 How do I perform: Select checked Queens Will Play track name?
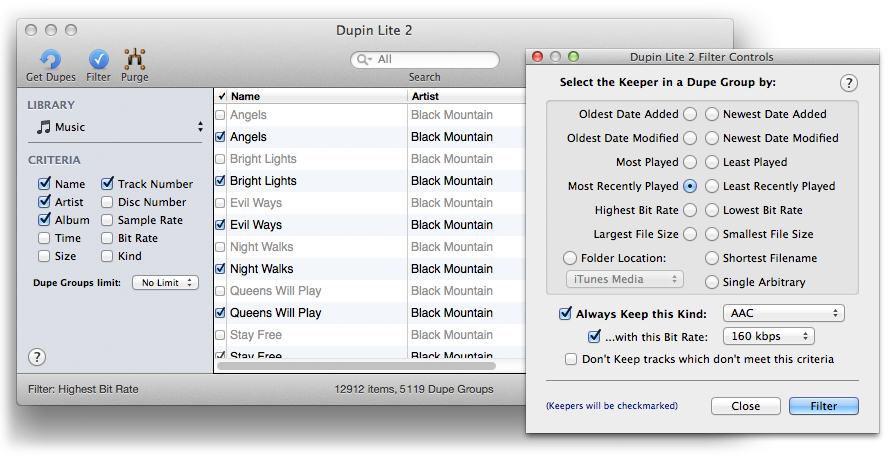(275, 312)
